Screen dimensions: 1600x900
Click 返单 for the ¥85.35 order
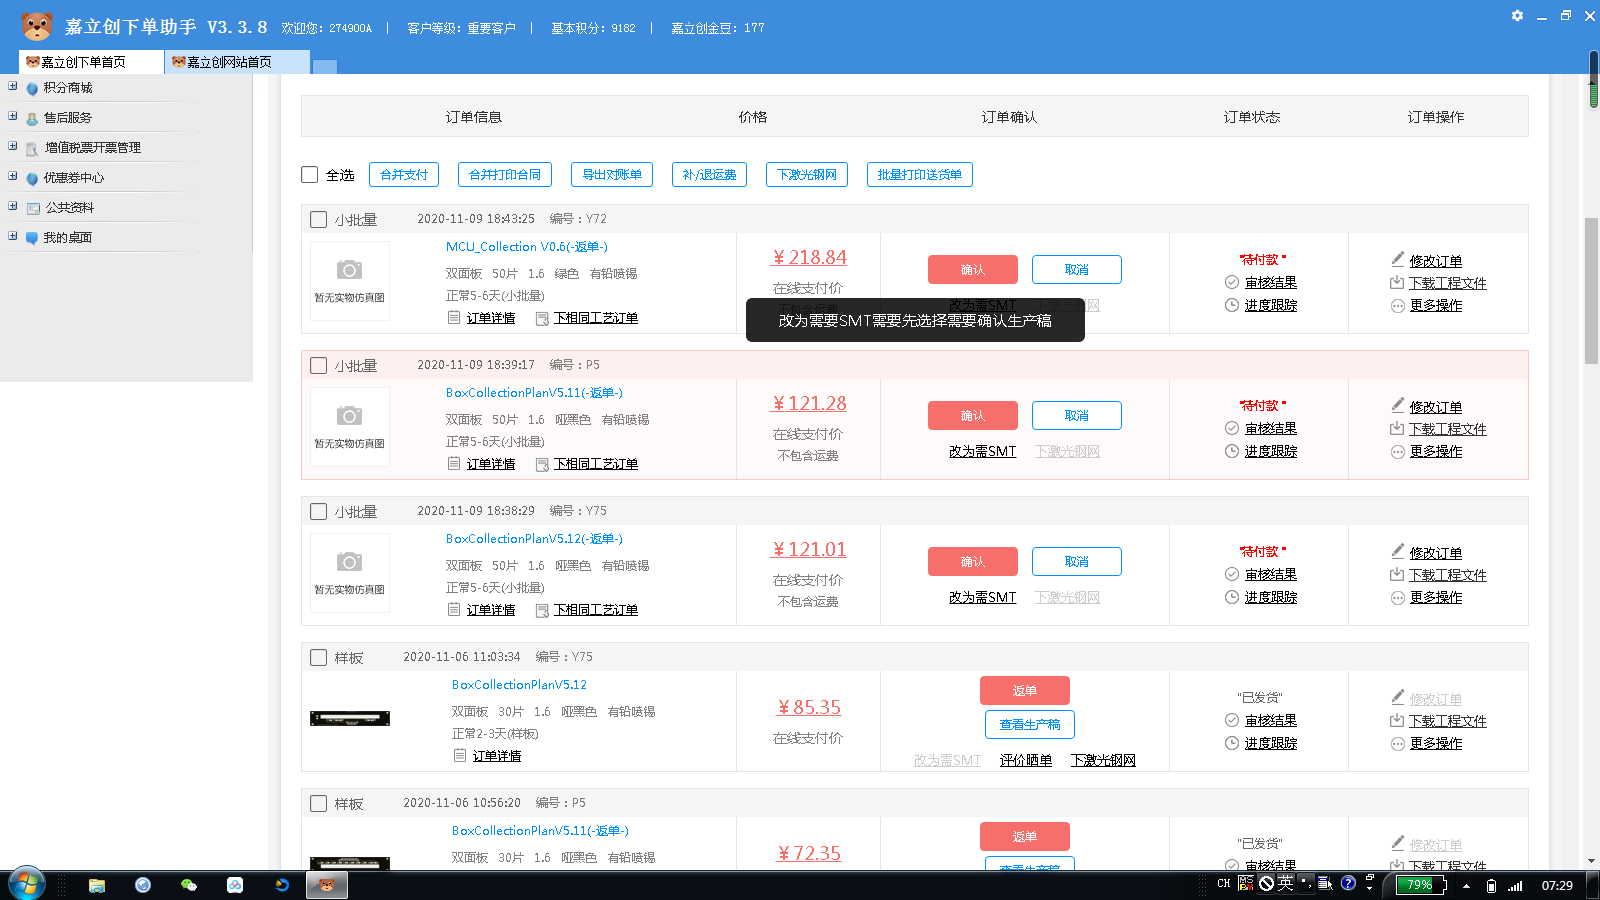click(1025, 691)
